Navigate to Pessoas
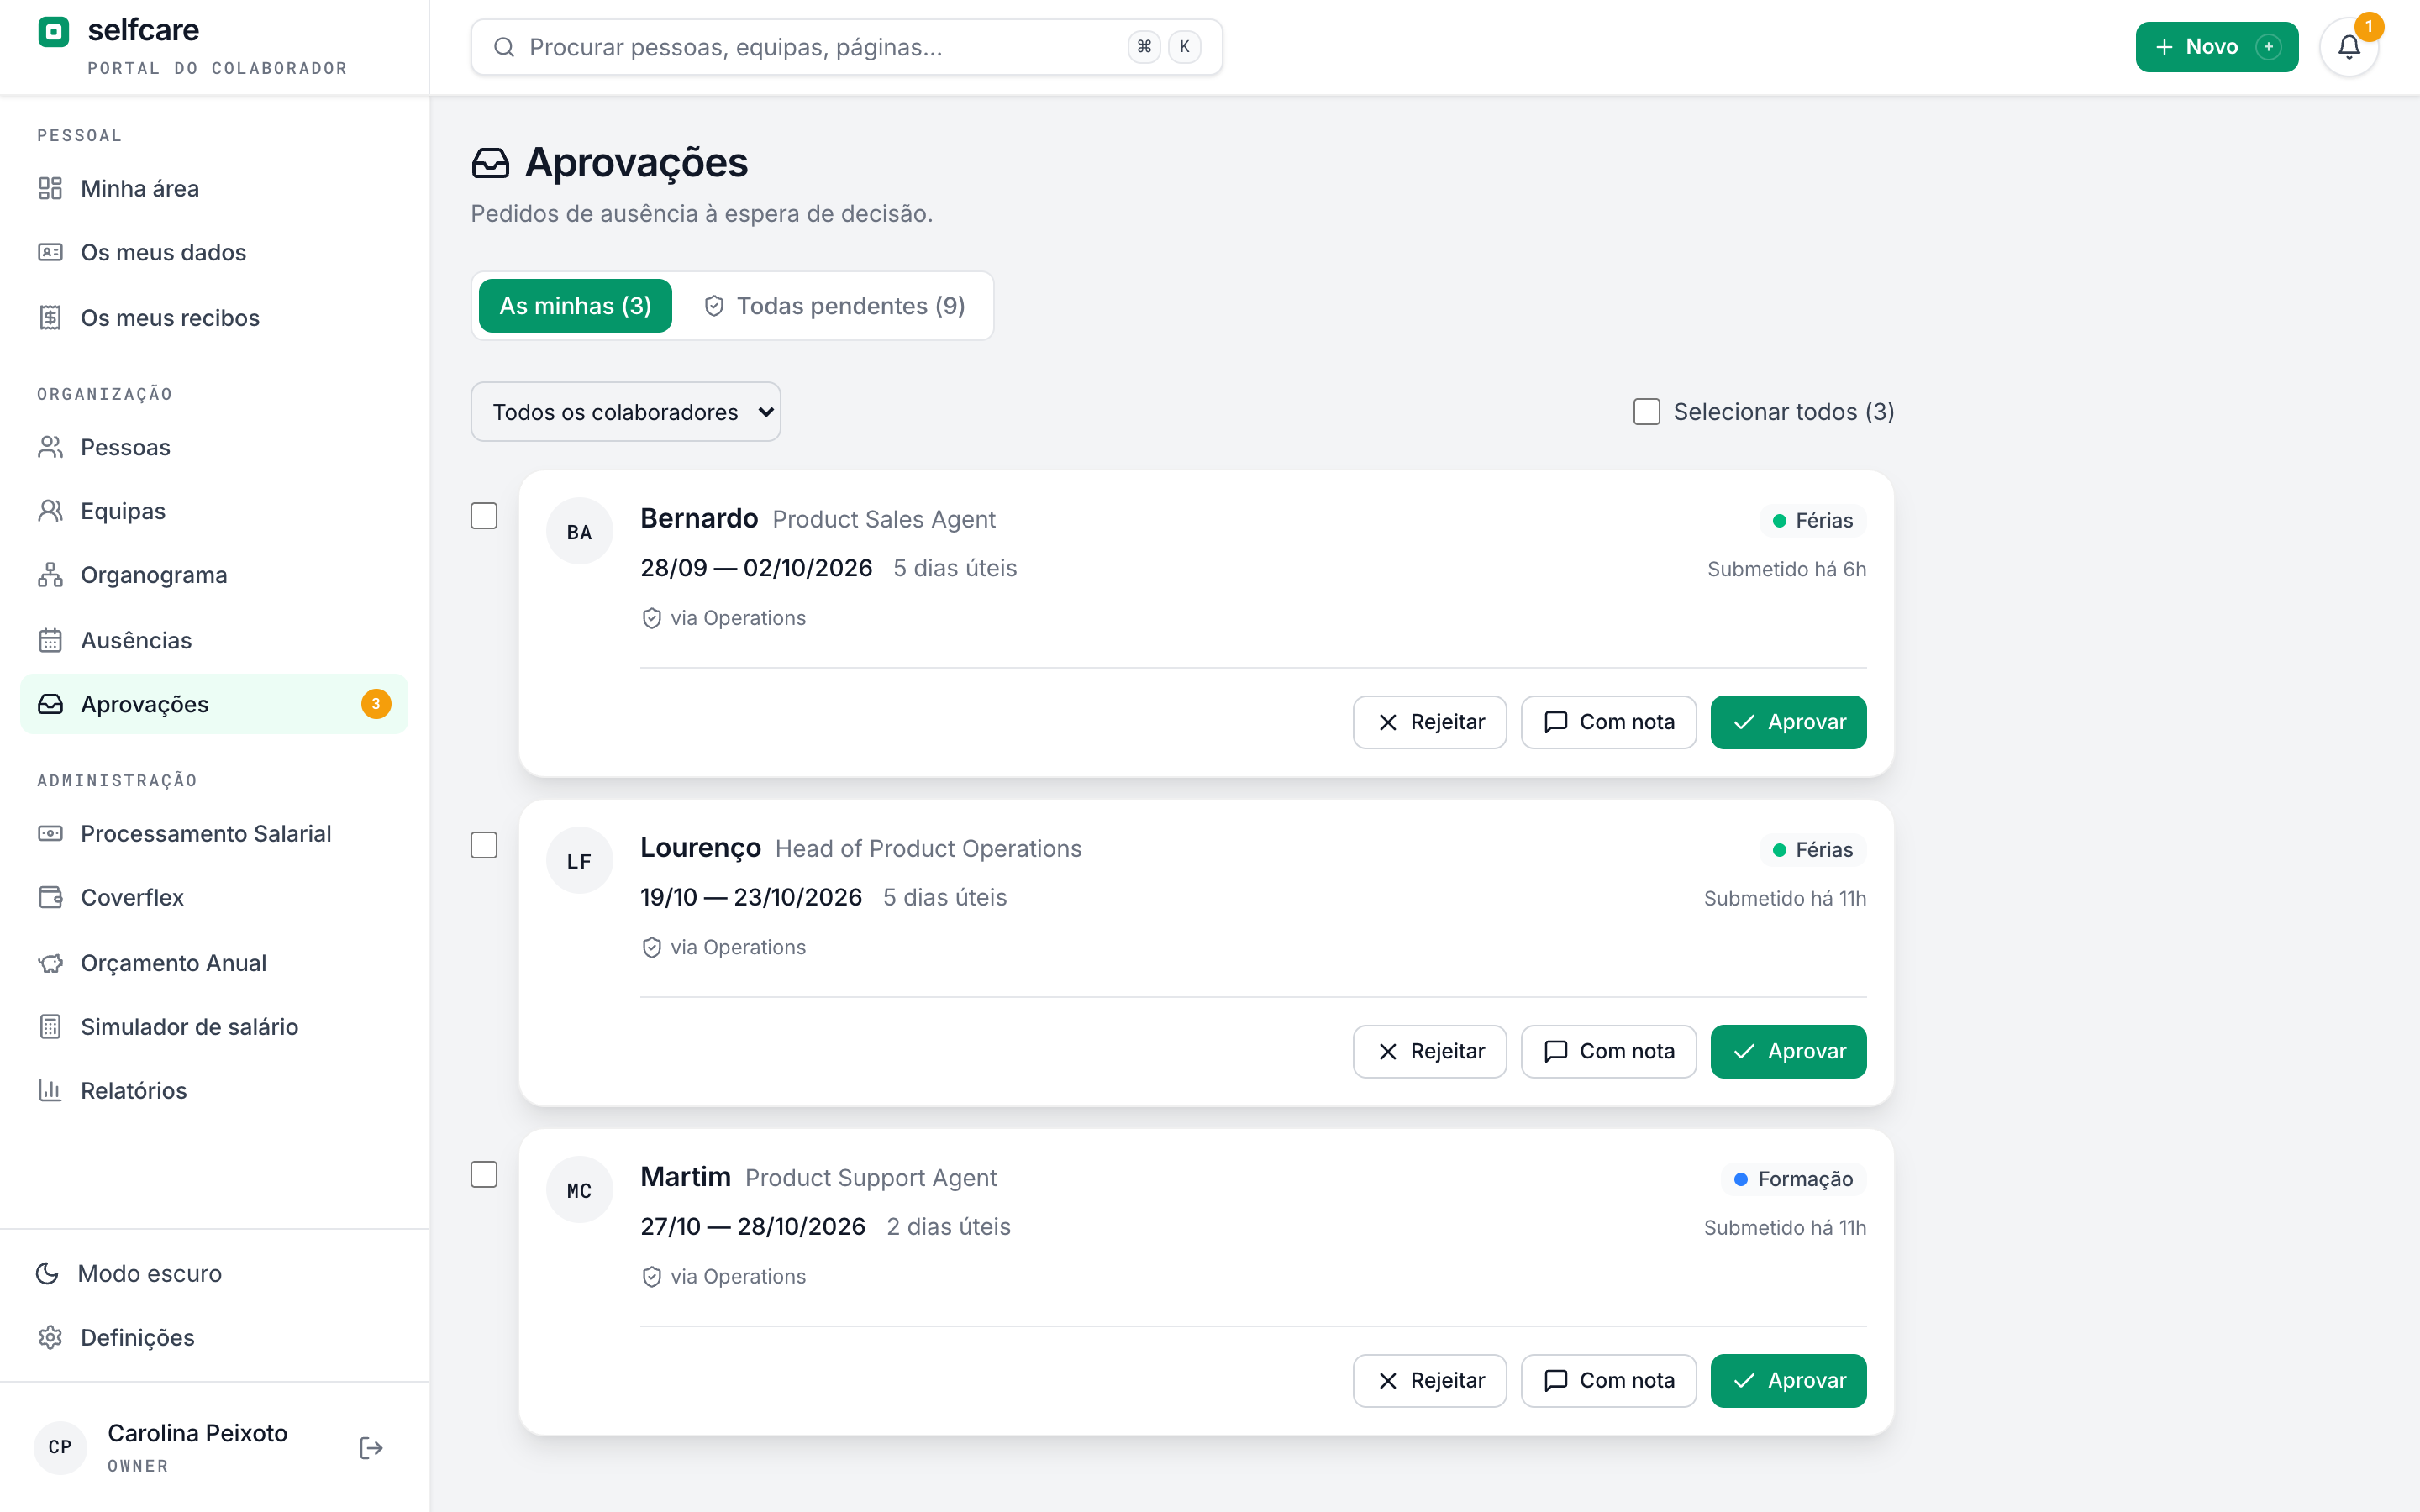The height and width of the screenshot is (1512, 2420). (x=214, y=447)
